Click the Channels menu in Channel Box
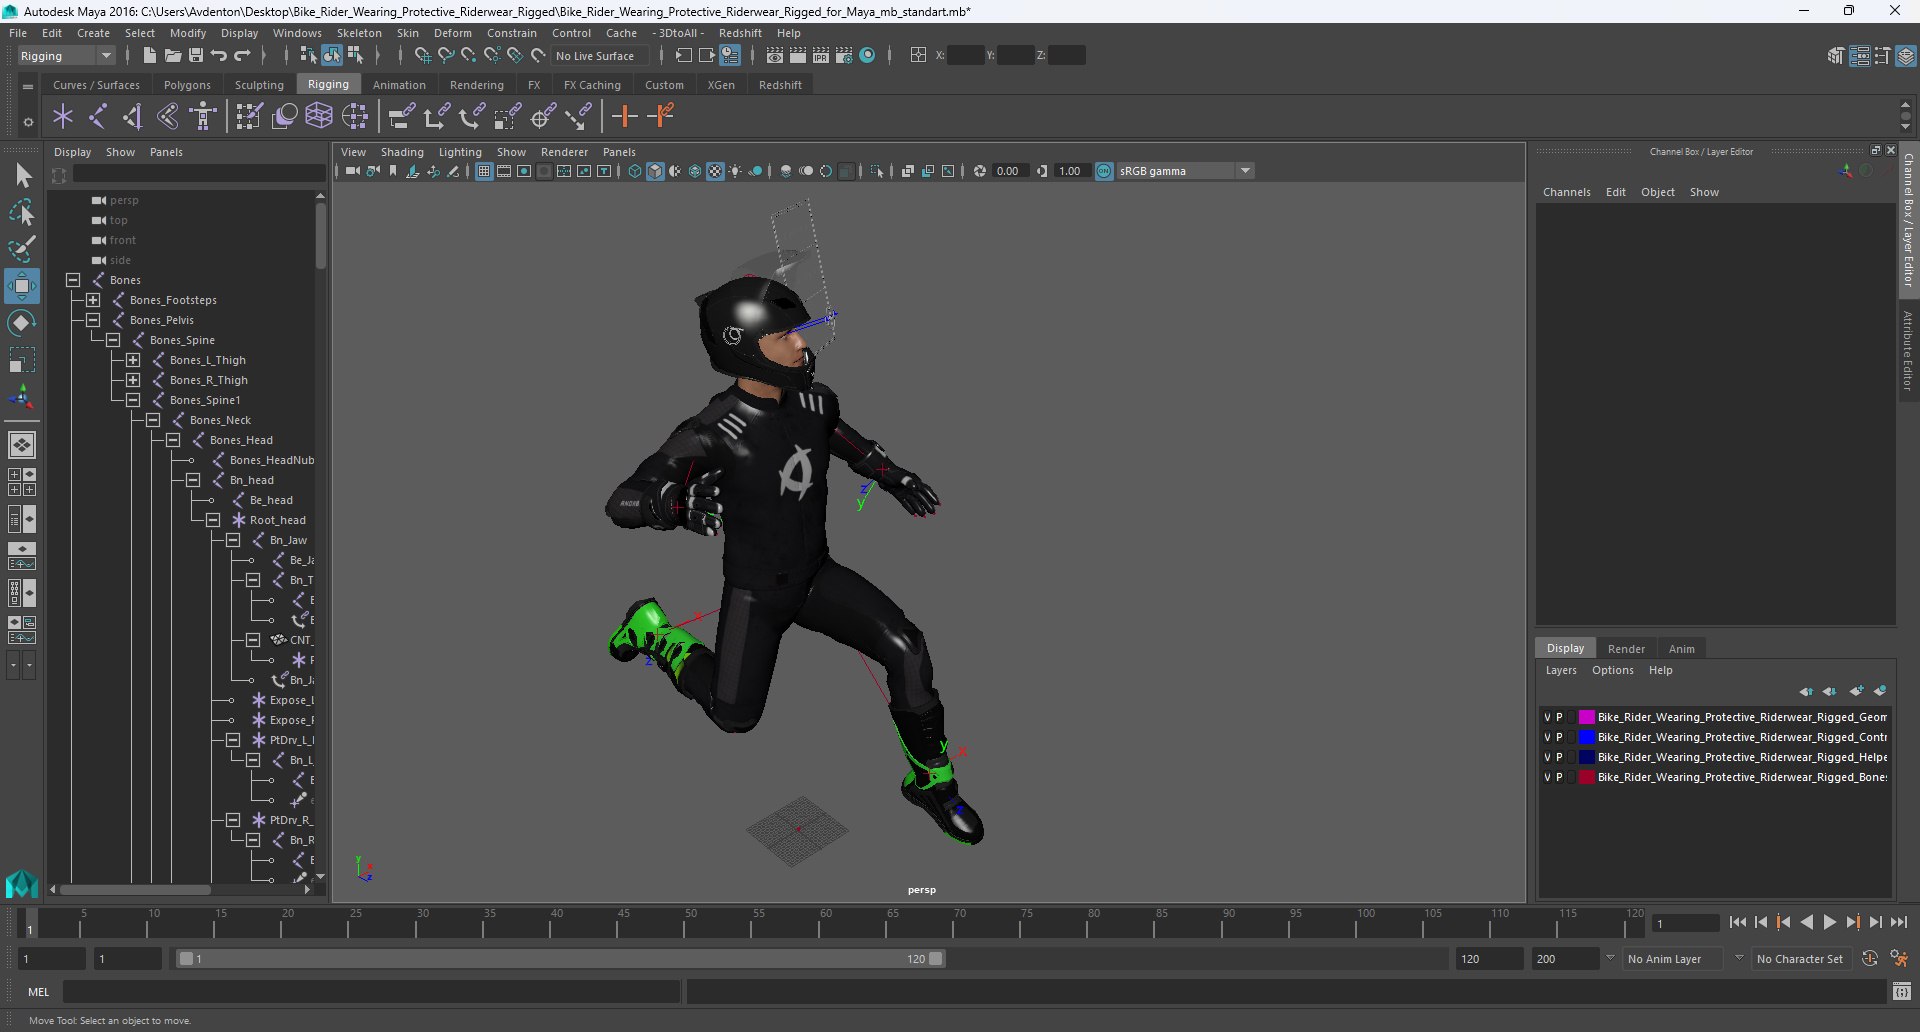Viewport: 1920px width, 1032px height. tap(1566, 192)
